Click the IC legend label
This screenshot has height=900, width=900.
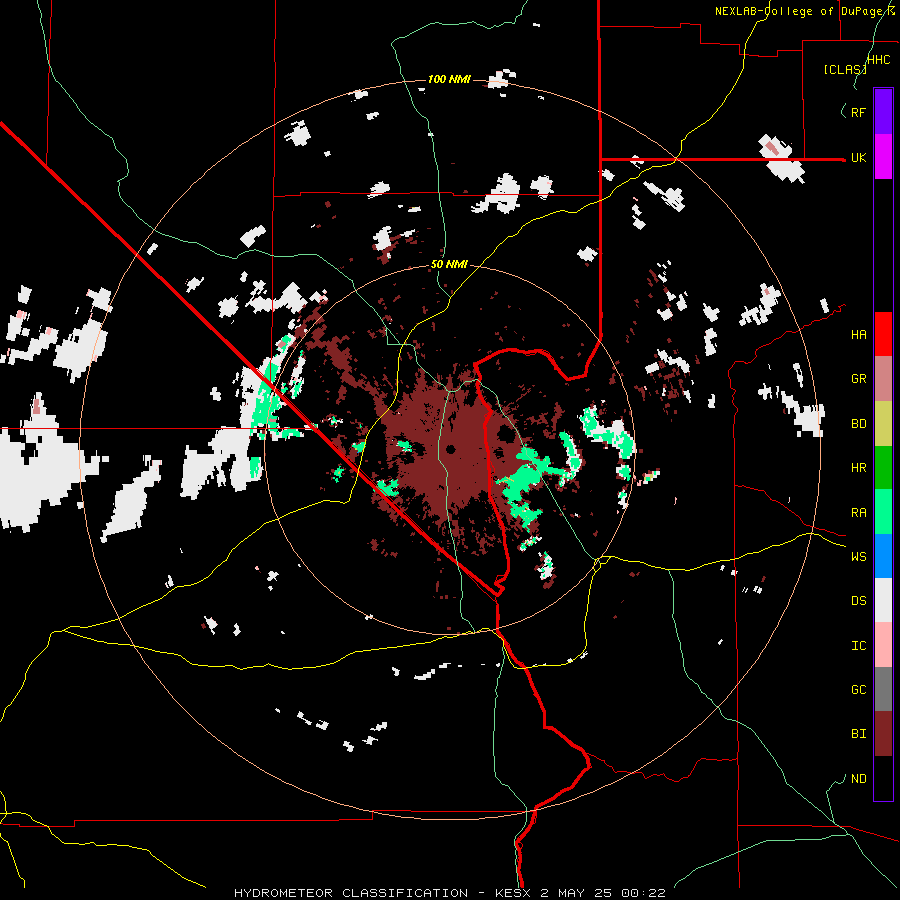click(x=858, y=646)
